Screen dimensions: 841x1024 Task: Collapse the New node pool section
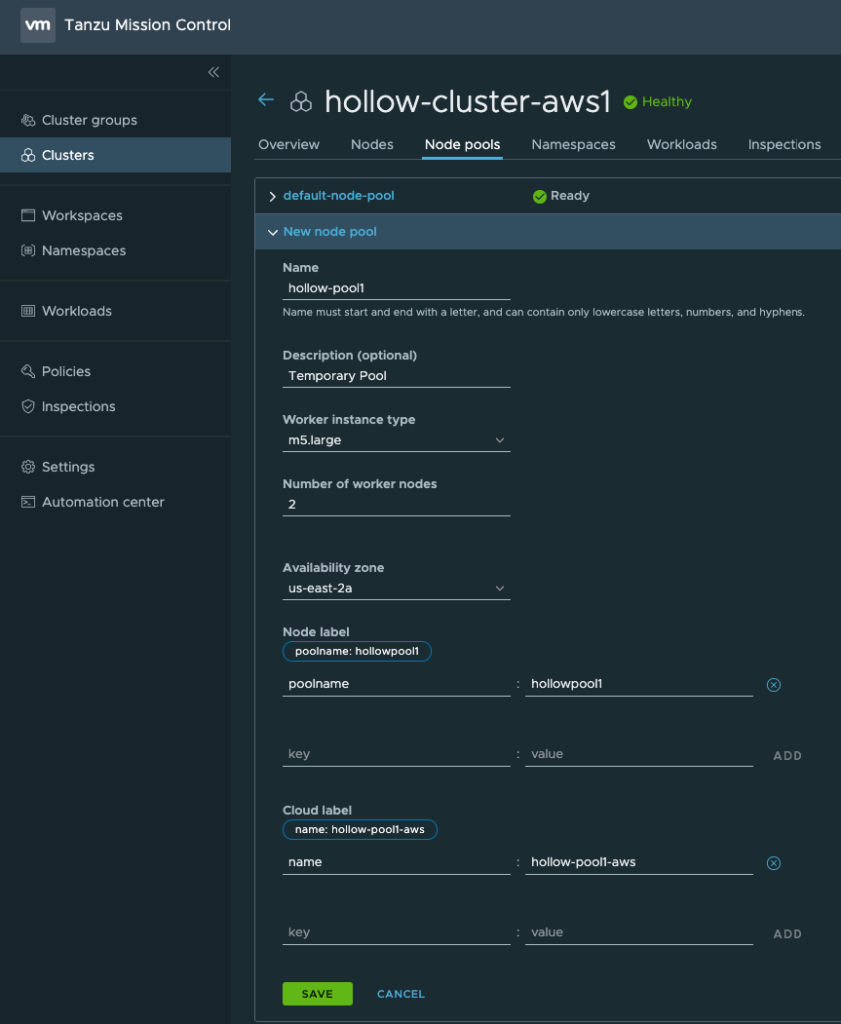tap(272, 232)
